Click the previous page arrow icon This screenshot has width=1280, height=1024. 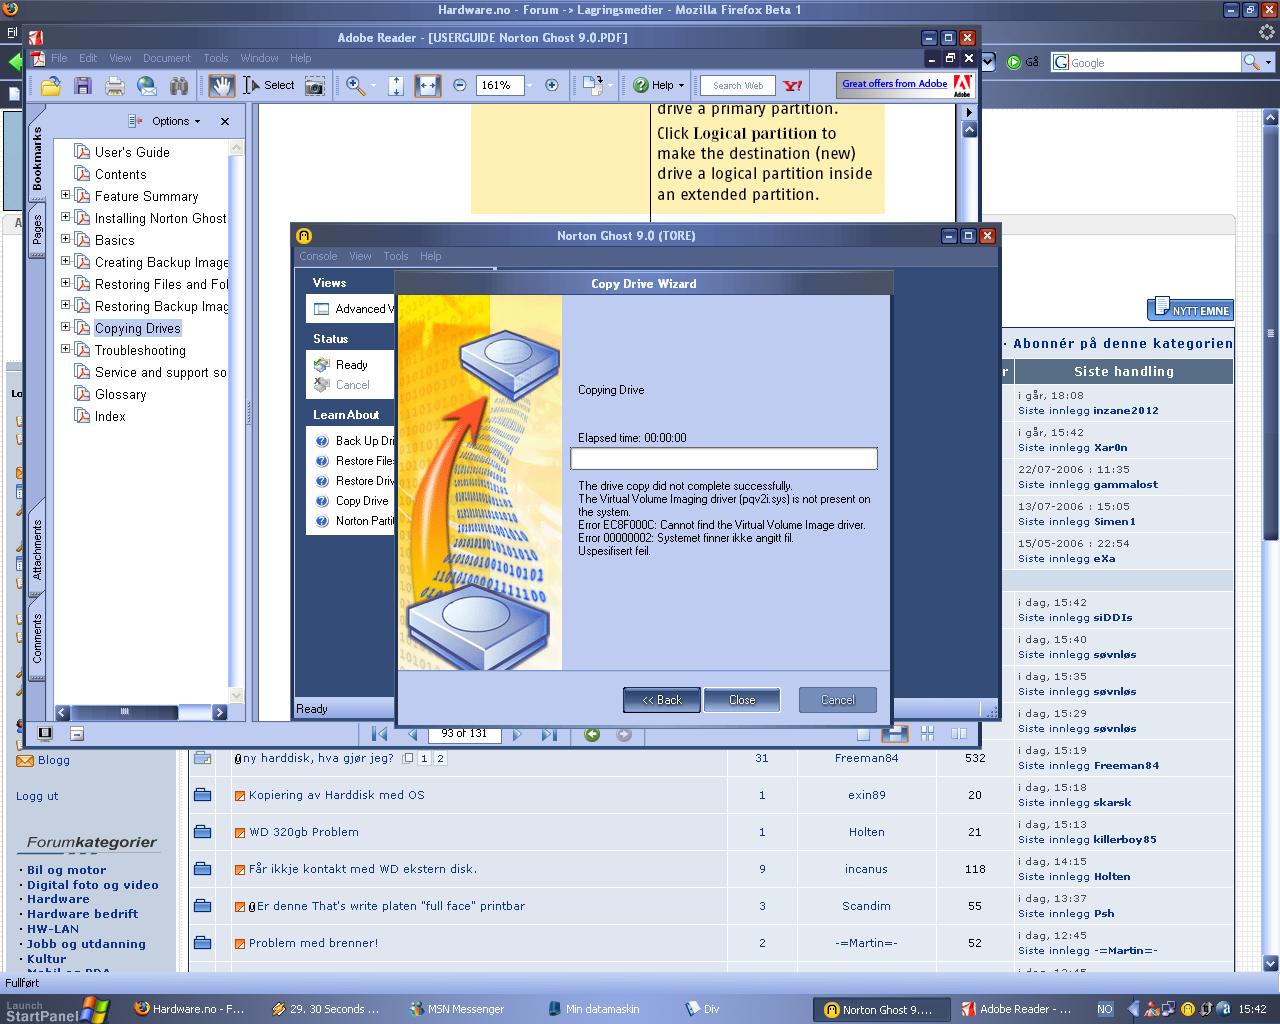coord(412,734)
